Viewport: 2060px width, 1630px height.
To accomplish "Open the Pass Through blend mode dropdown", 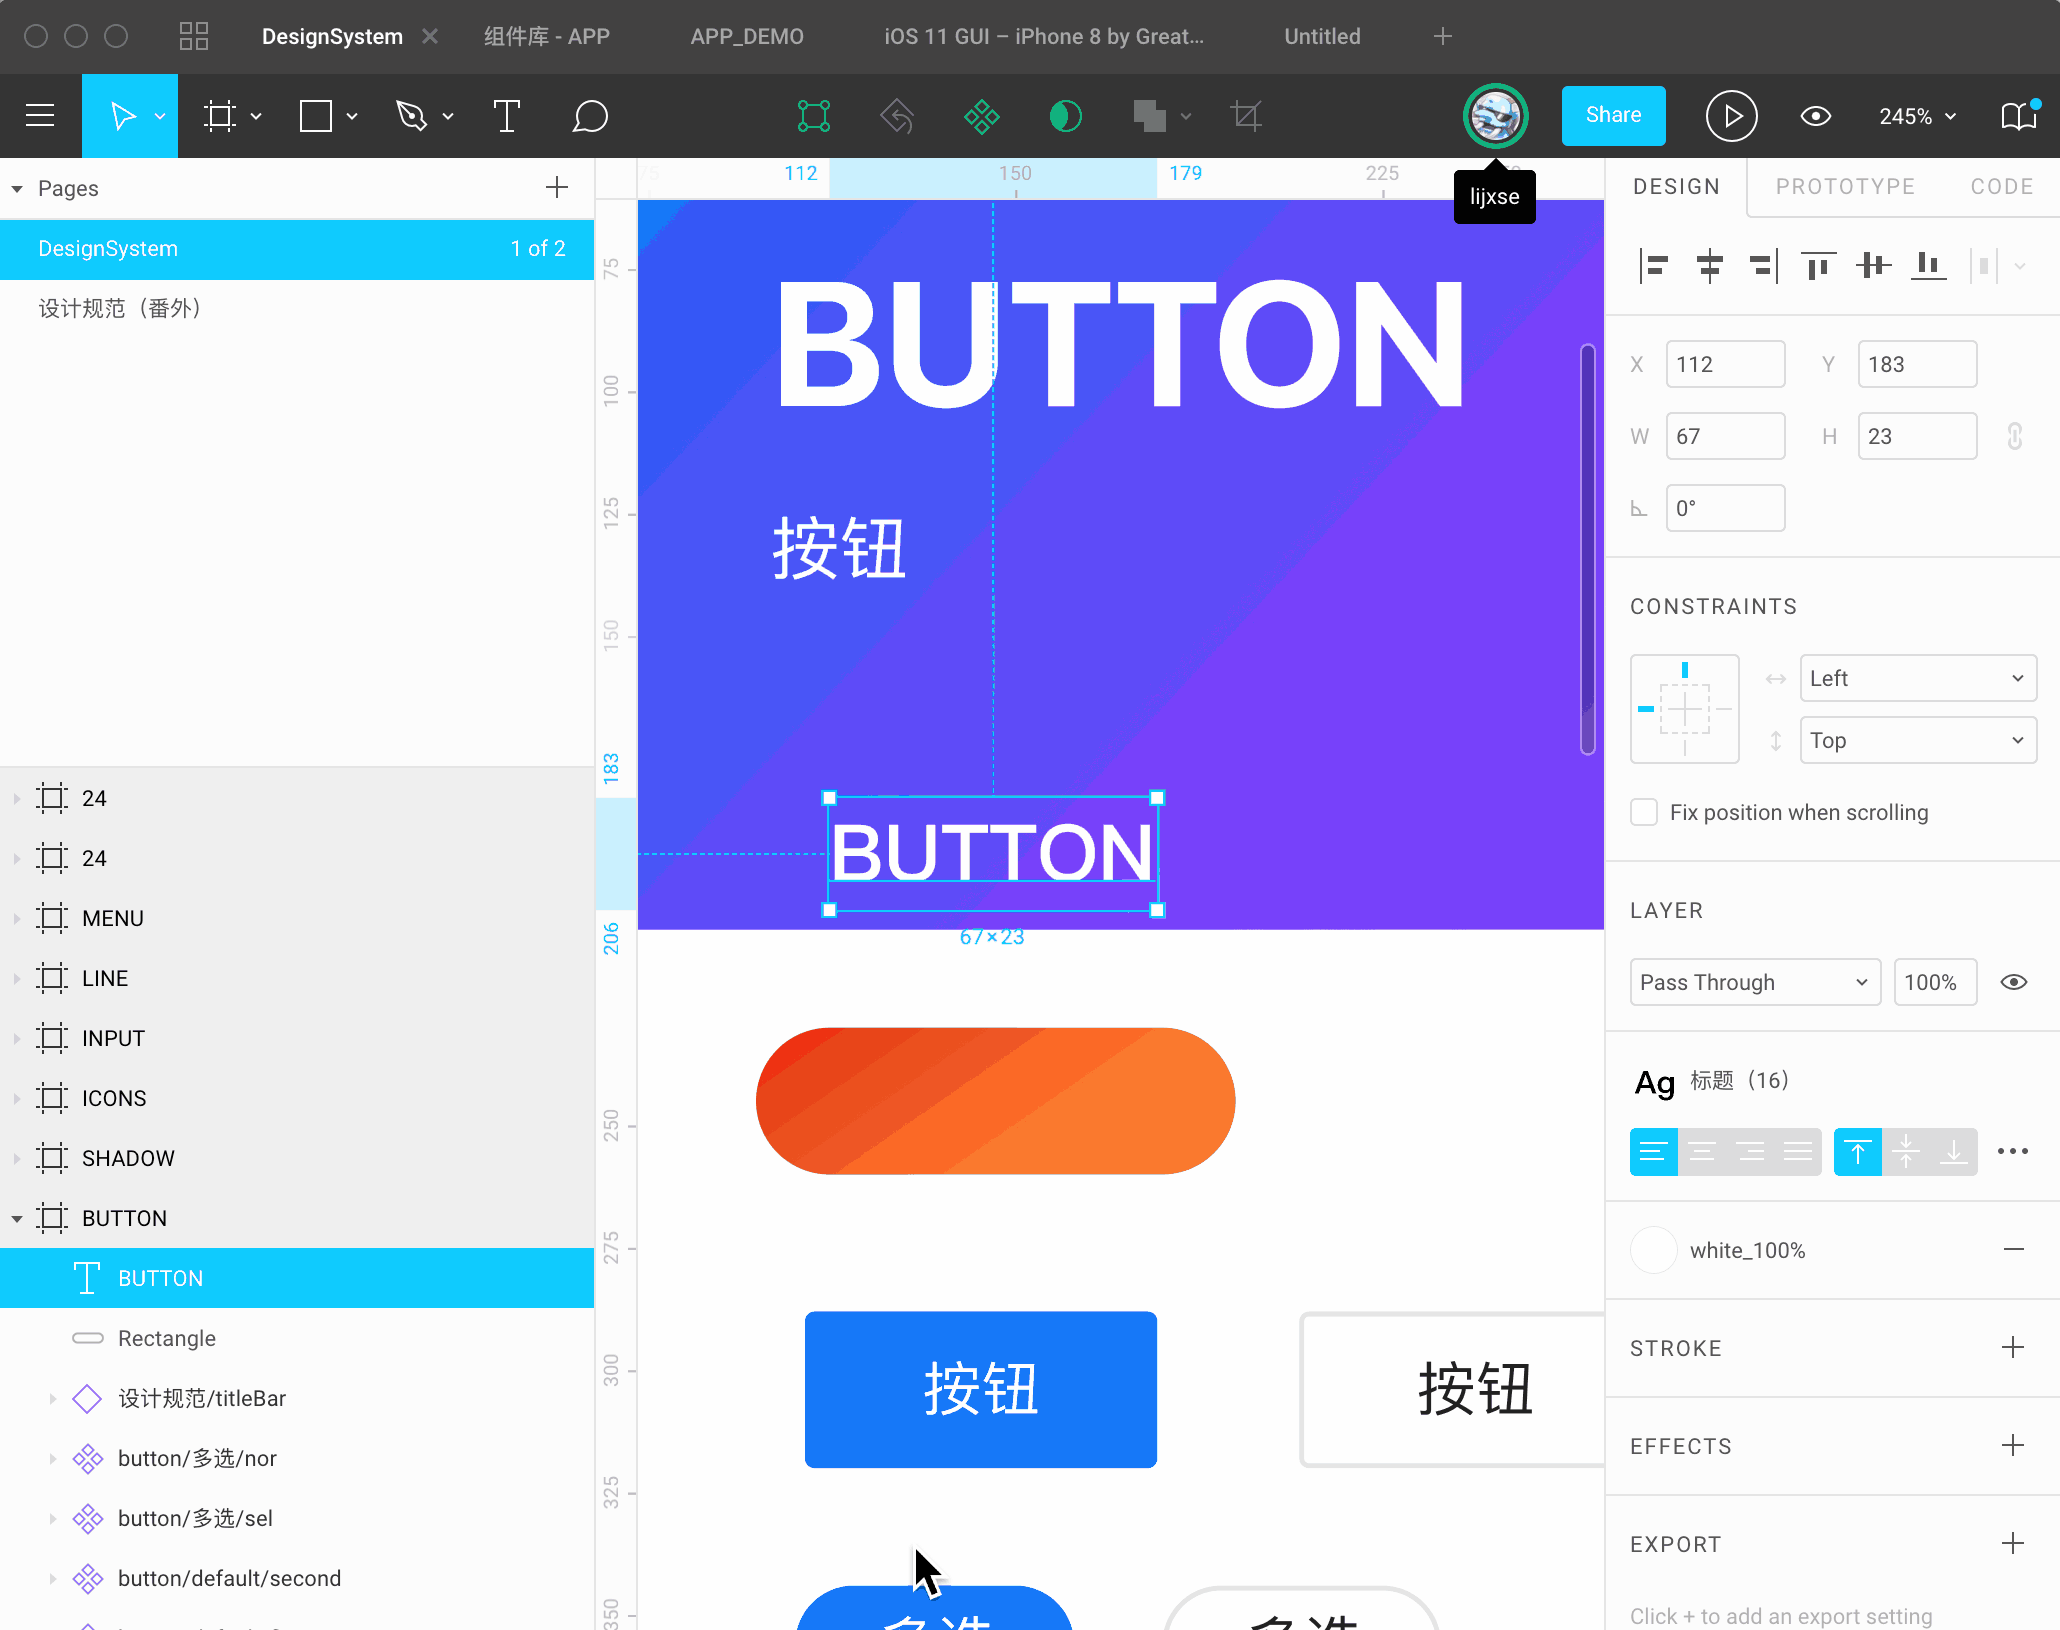I will [x=1754, y=982].
